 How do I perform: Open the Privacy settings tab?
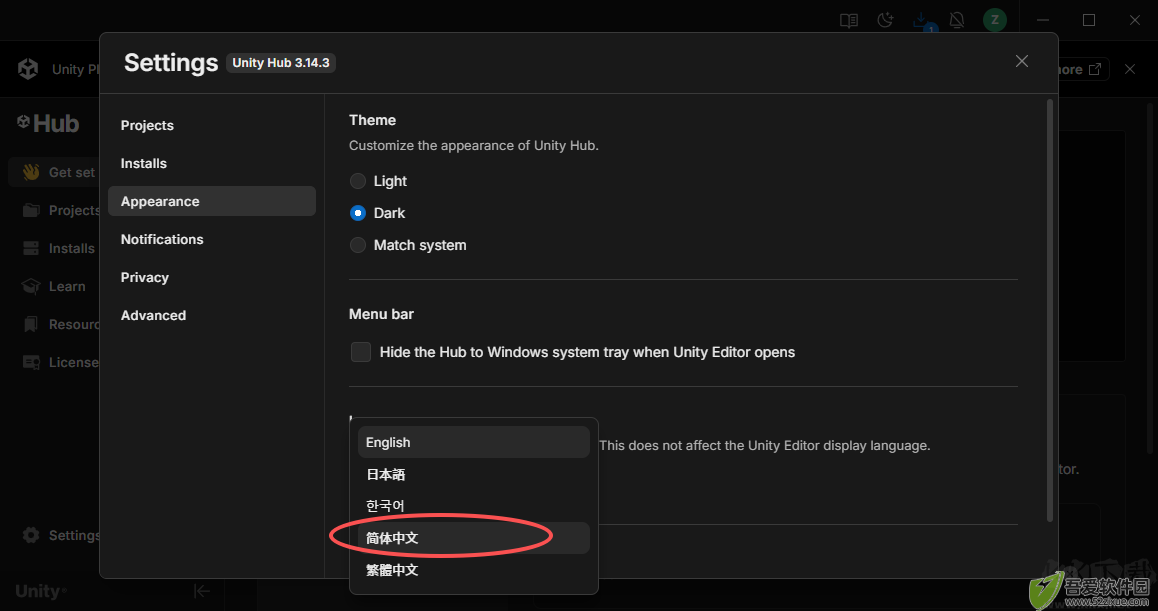coord(212,277)
